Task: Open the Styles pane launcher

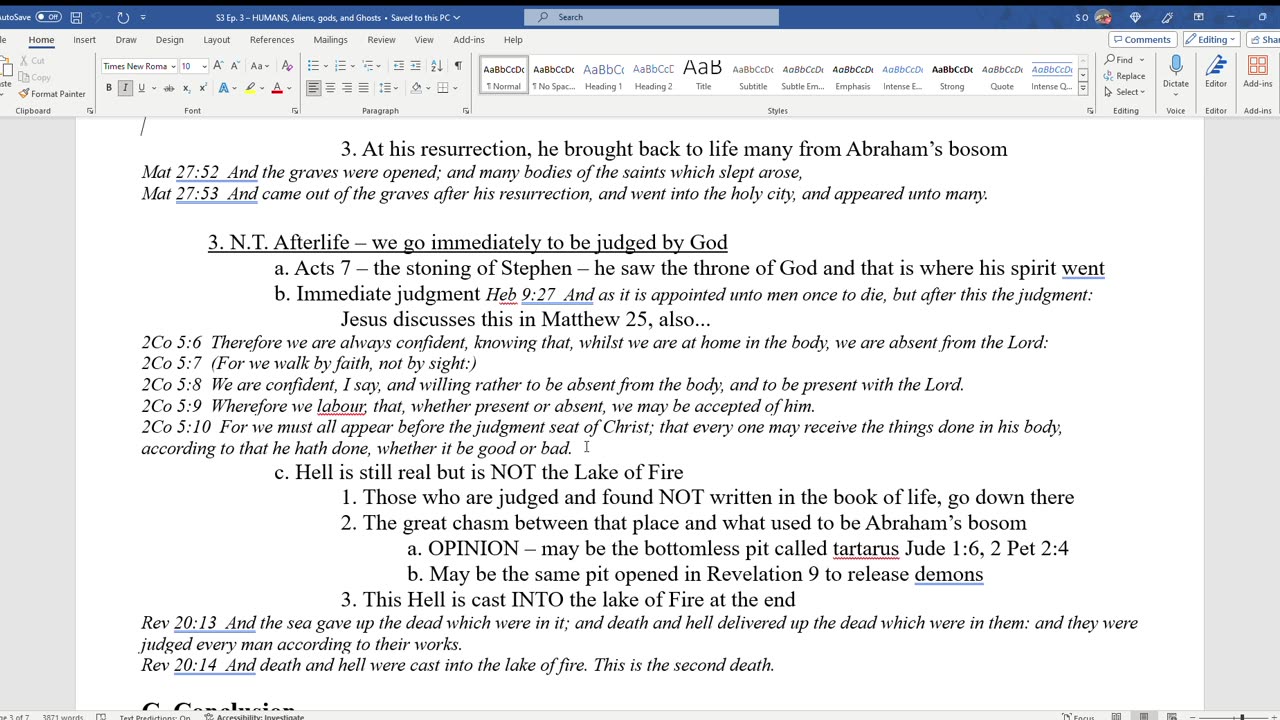Action: [1090, 111]
